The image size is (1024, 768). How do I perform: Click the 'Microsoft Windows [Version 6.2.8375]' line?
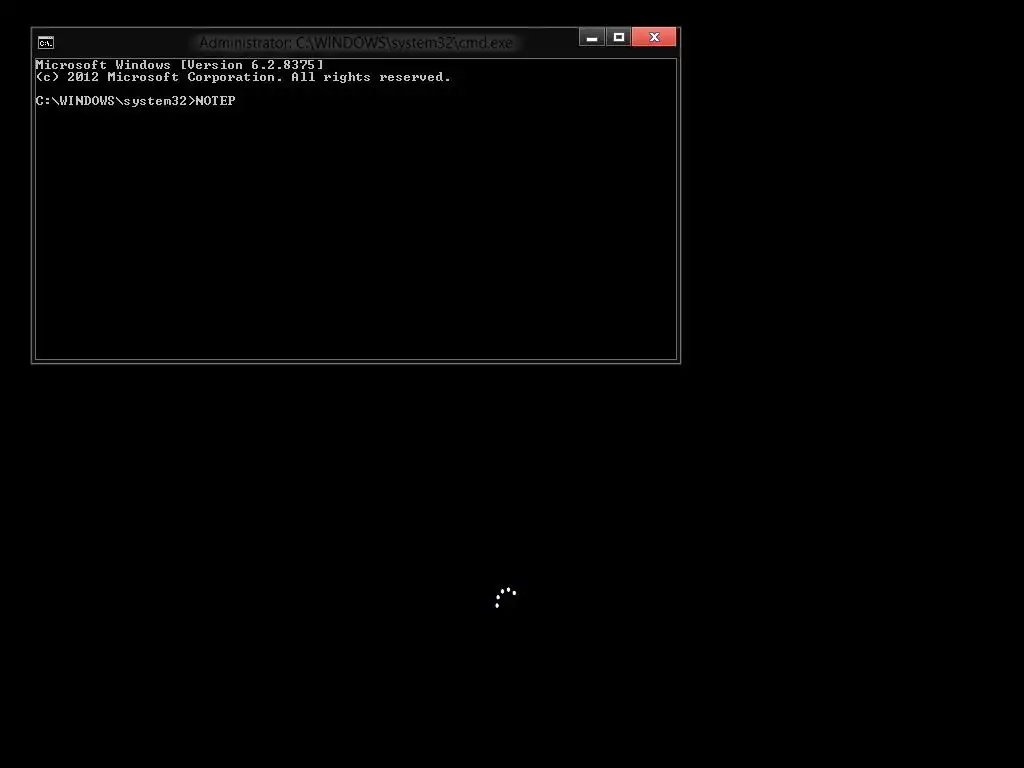coord(180,65)
